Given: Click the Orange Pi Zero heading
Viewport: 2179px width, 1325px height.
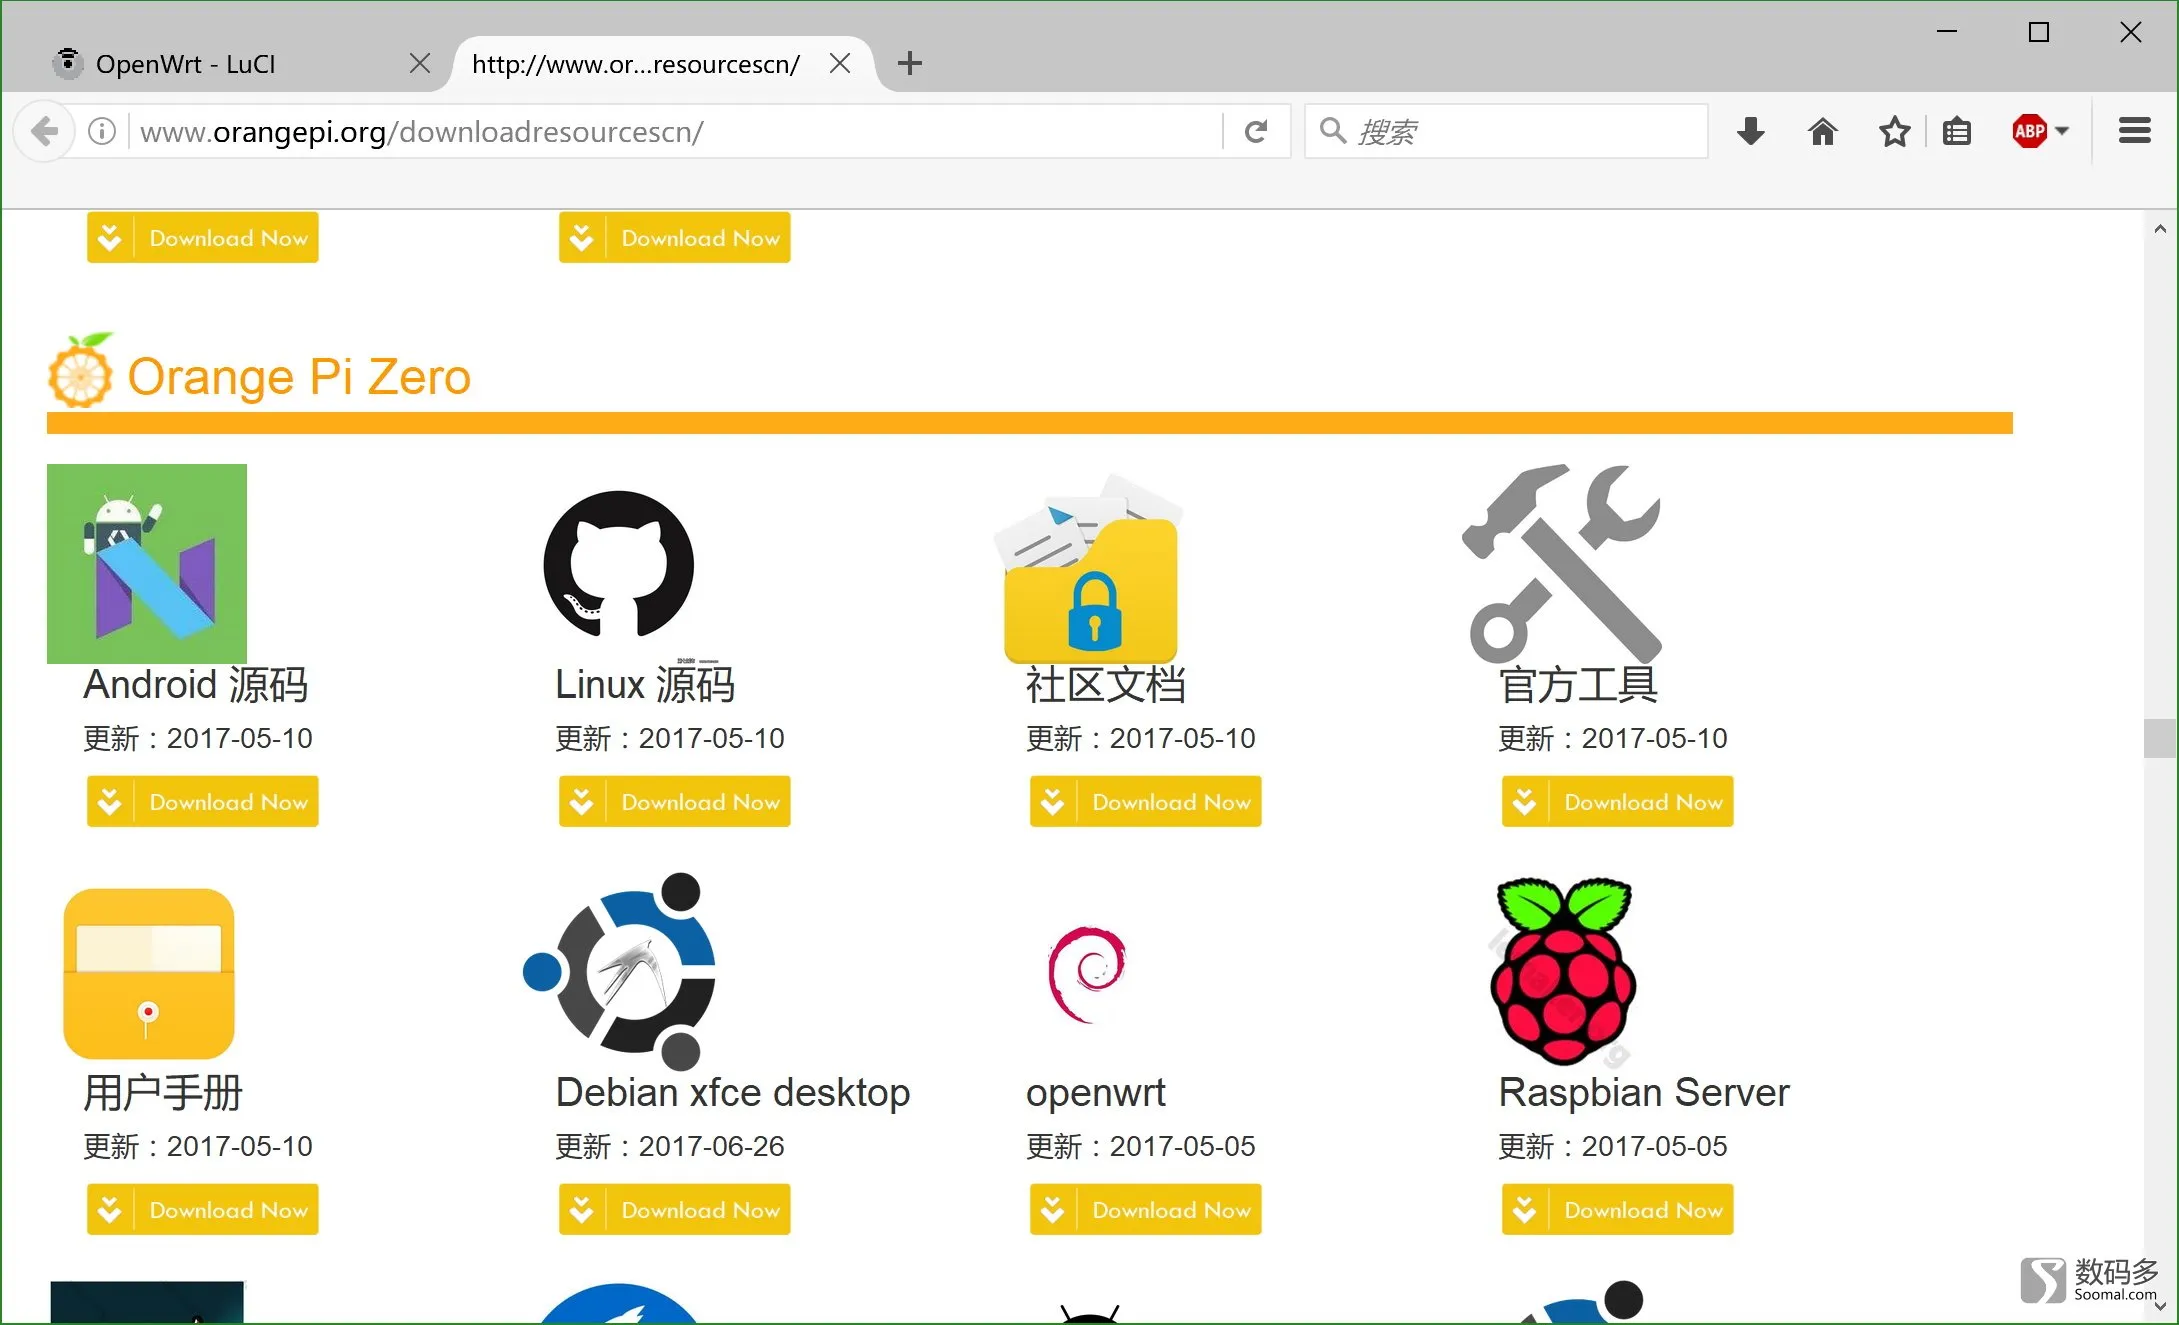Looking at the screenshot, I should point(299,377).
